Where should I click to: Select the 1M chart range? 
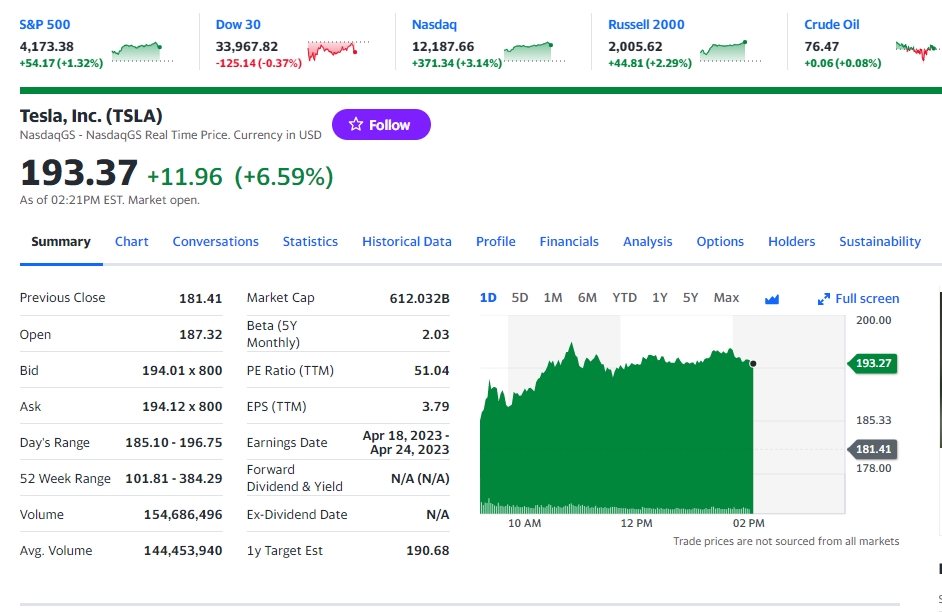click(x=553, y=298)
